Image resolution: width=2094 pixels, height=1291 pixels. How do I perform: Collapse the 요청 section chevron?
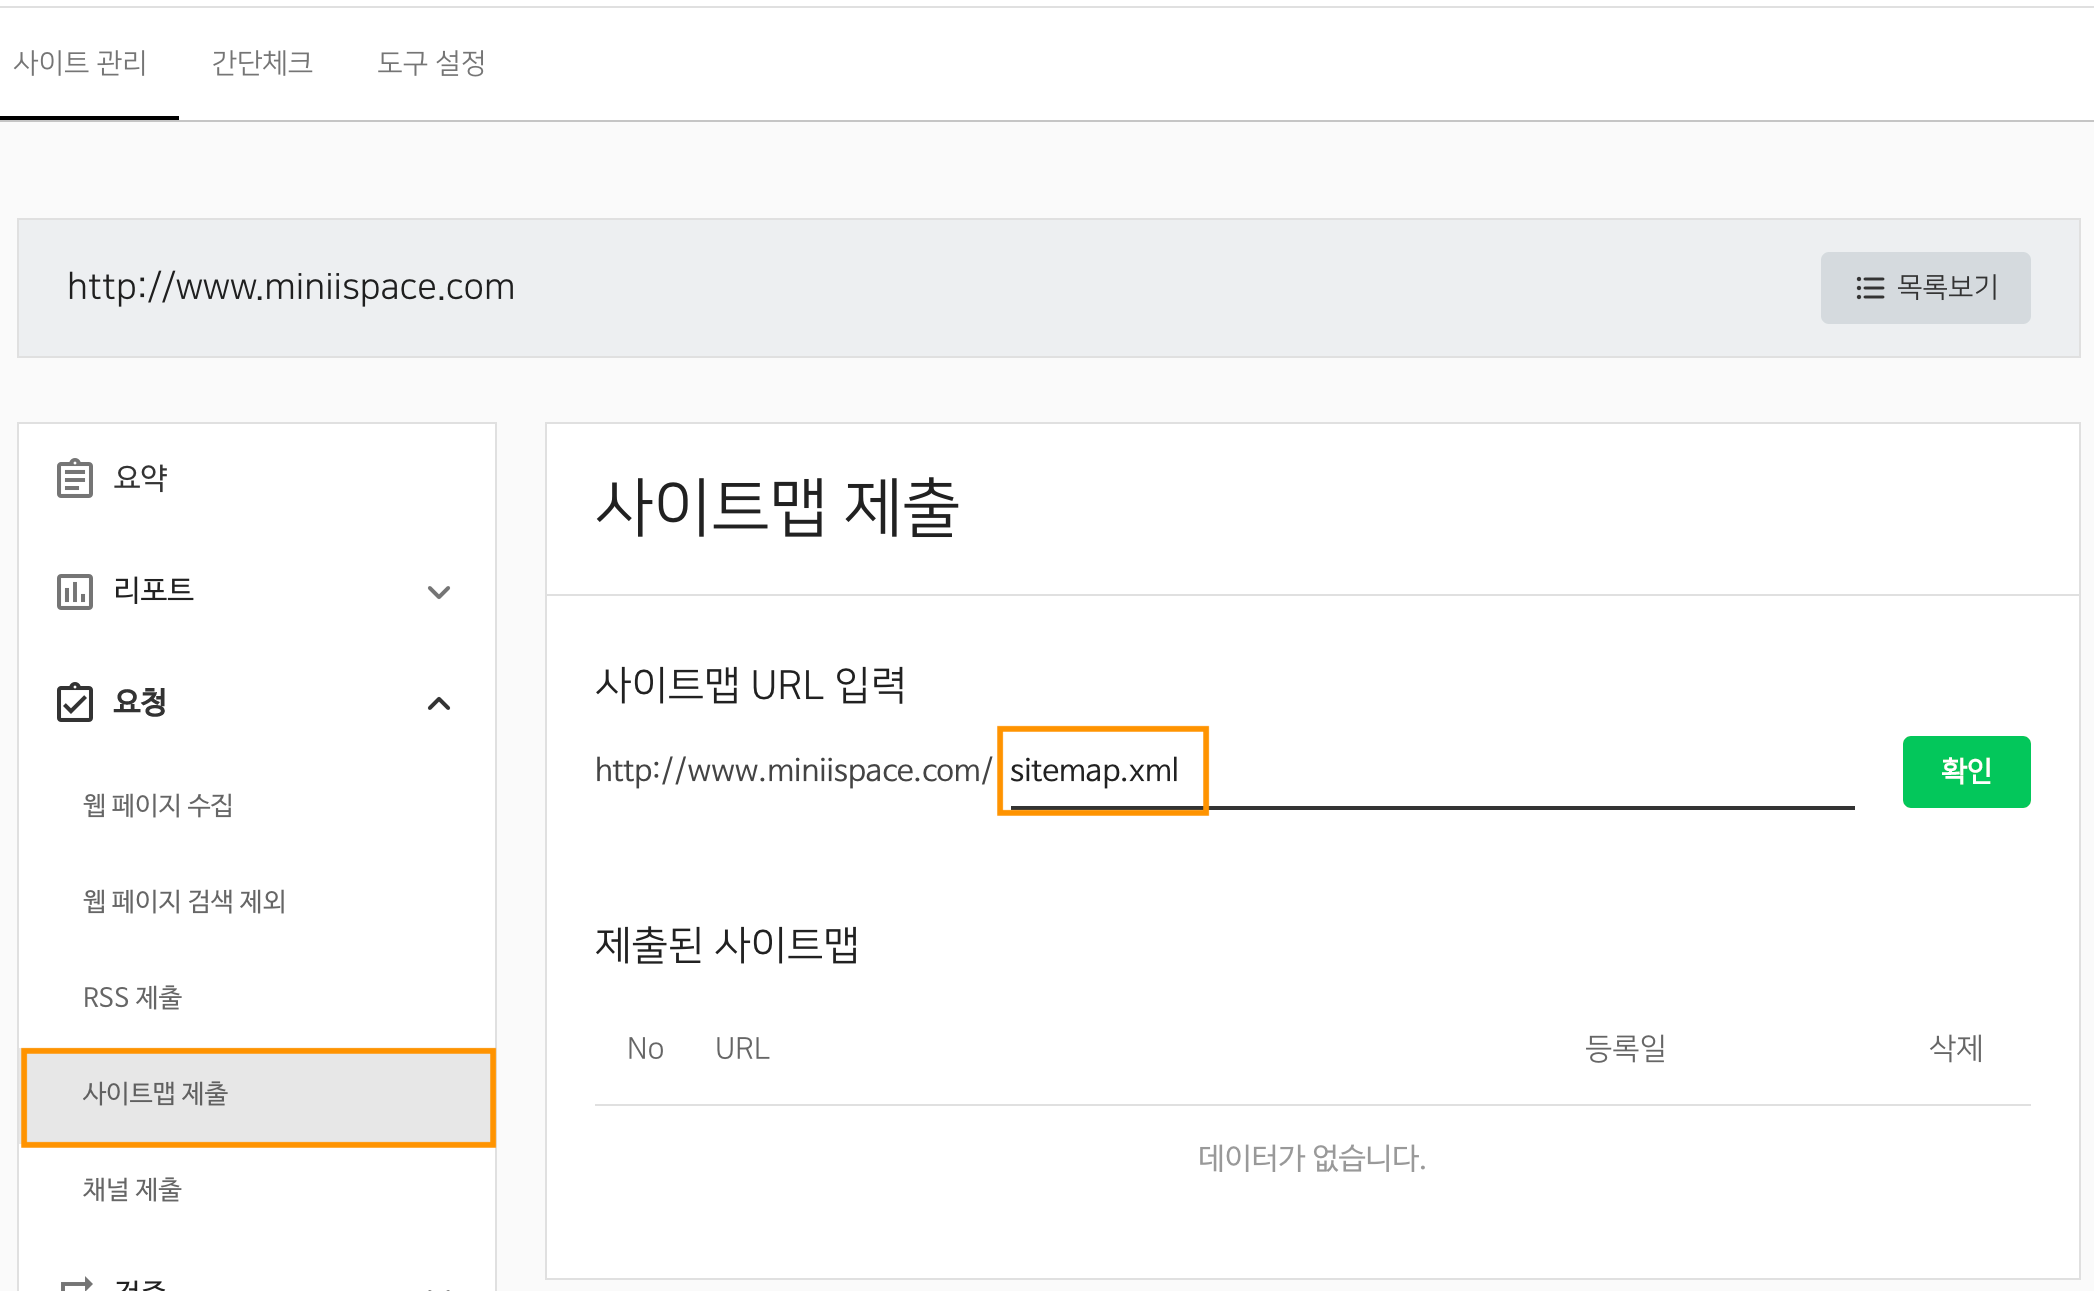tap(438, 704)
